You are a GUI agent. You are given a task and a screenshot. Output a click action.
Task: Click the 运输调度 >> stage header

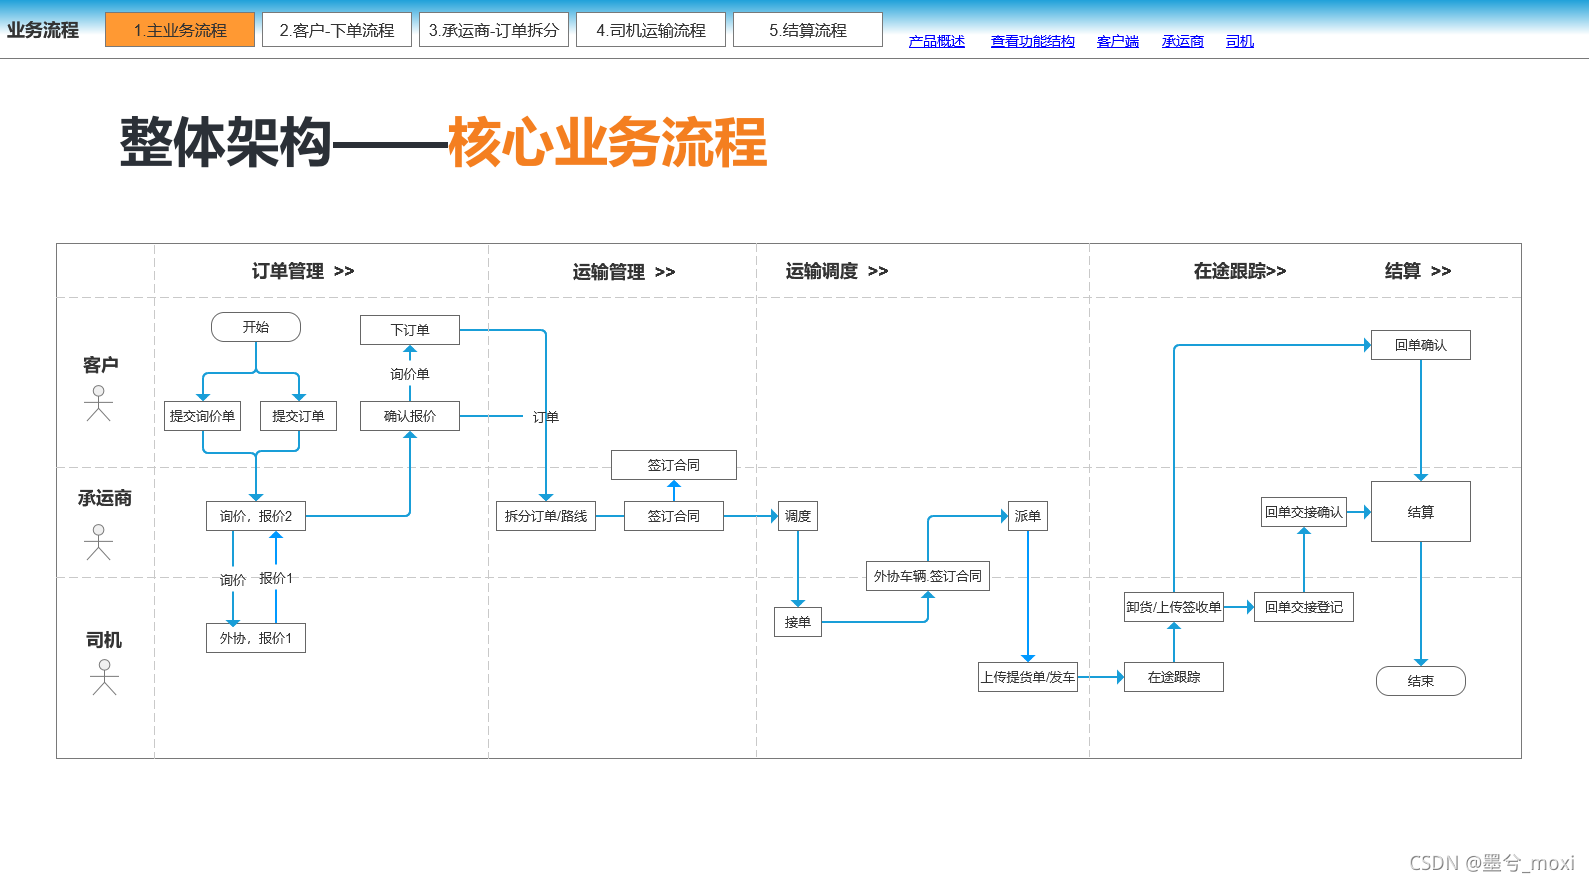click(x=837, y=271)
